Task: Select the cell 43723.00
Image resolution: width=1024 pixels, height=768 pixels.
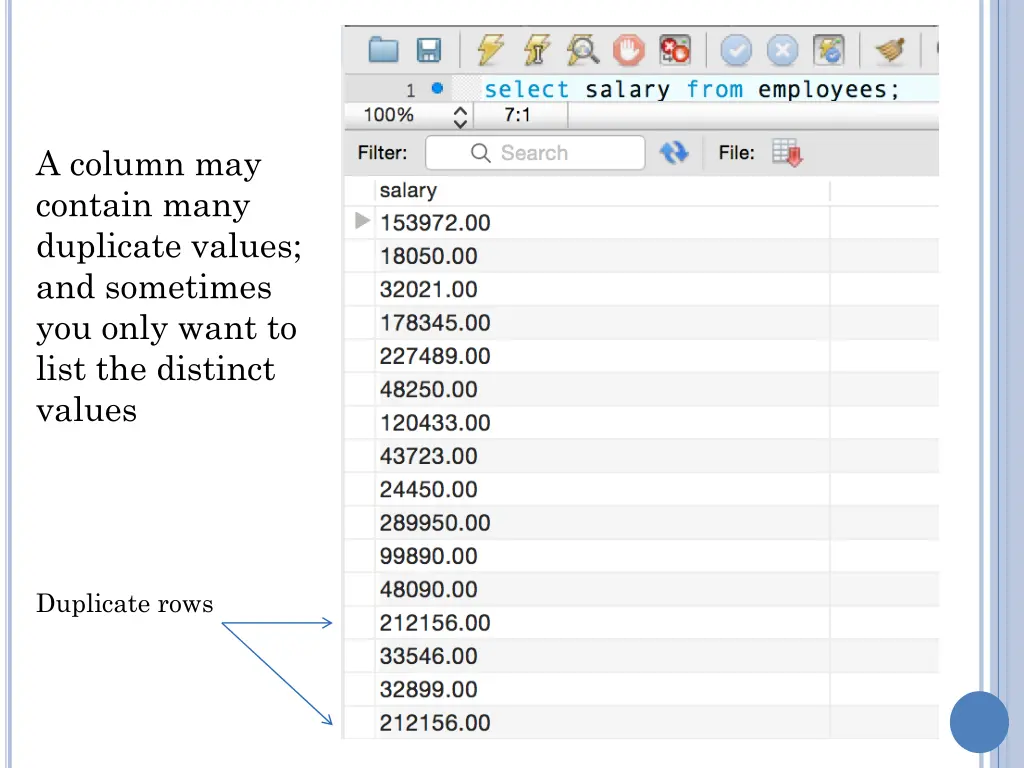Action: tap(603, 456)
